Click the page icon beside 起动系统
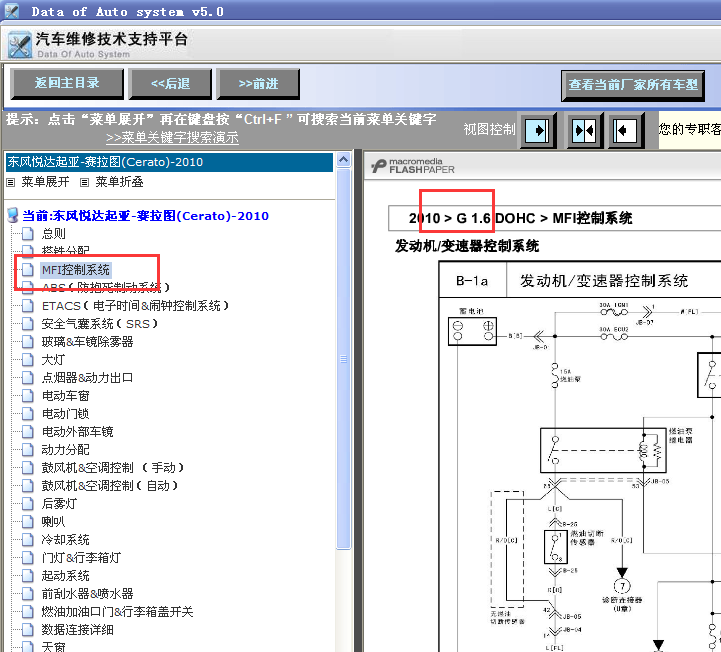This screenshot has width=721, height=652. tap(28, 575)
